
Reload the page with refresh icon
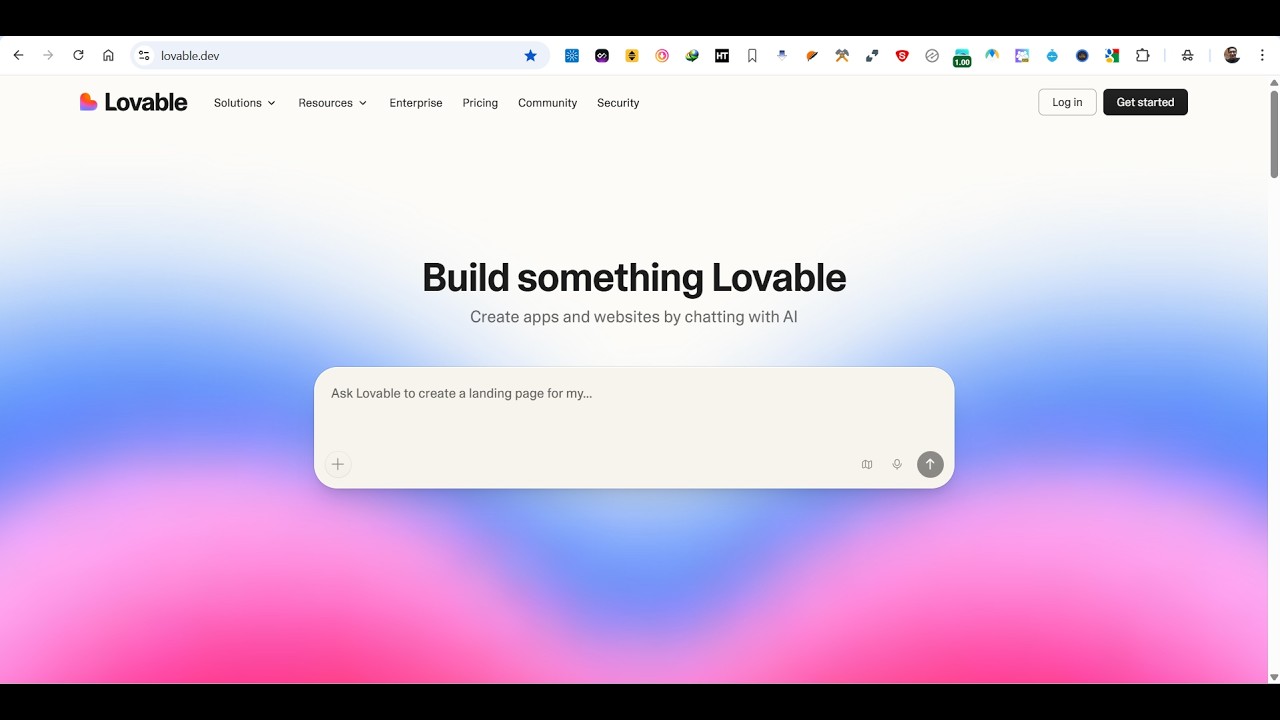click(x=78, y=56)
